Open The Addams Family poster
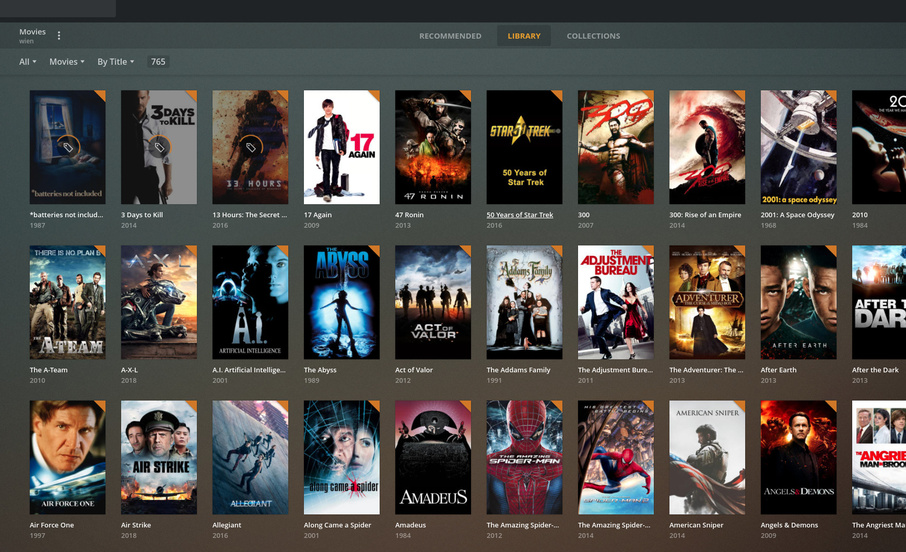This screenshot has height=552, width=906. (524, 302)
